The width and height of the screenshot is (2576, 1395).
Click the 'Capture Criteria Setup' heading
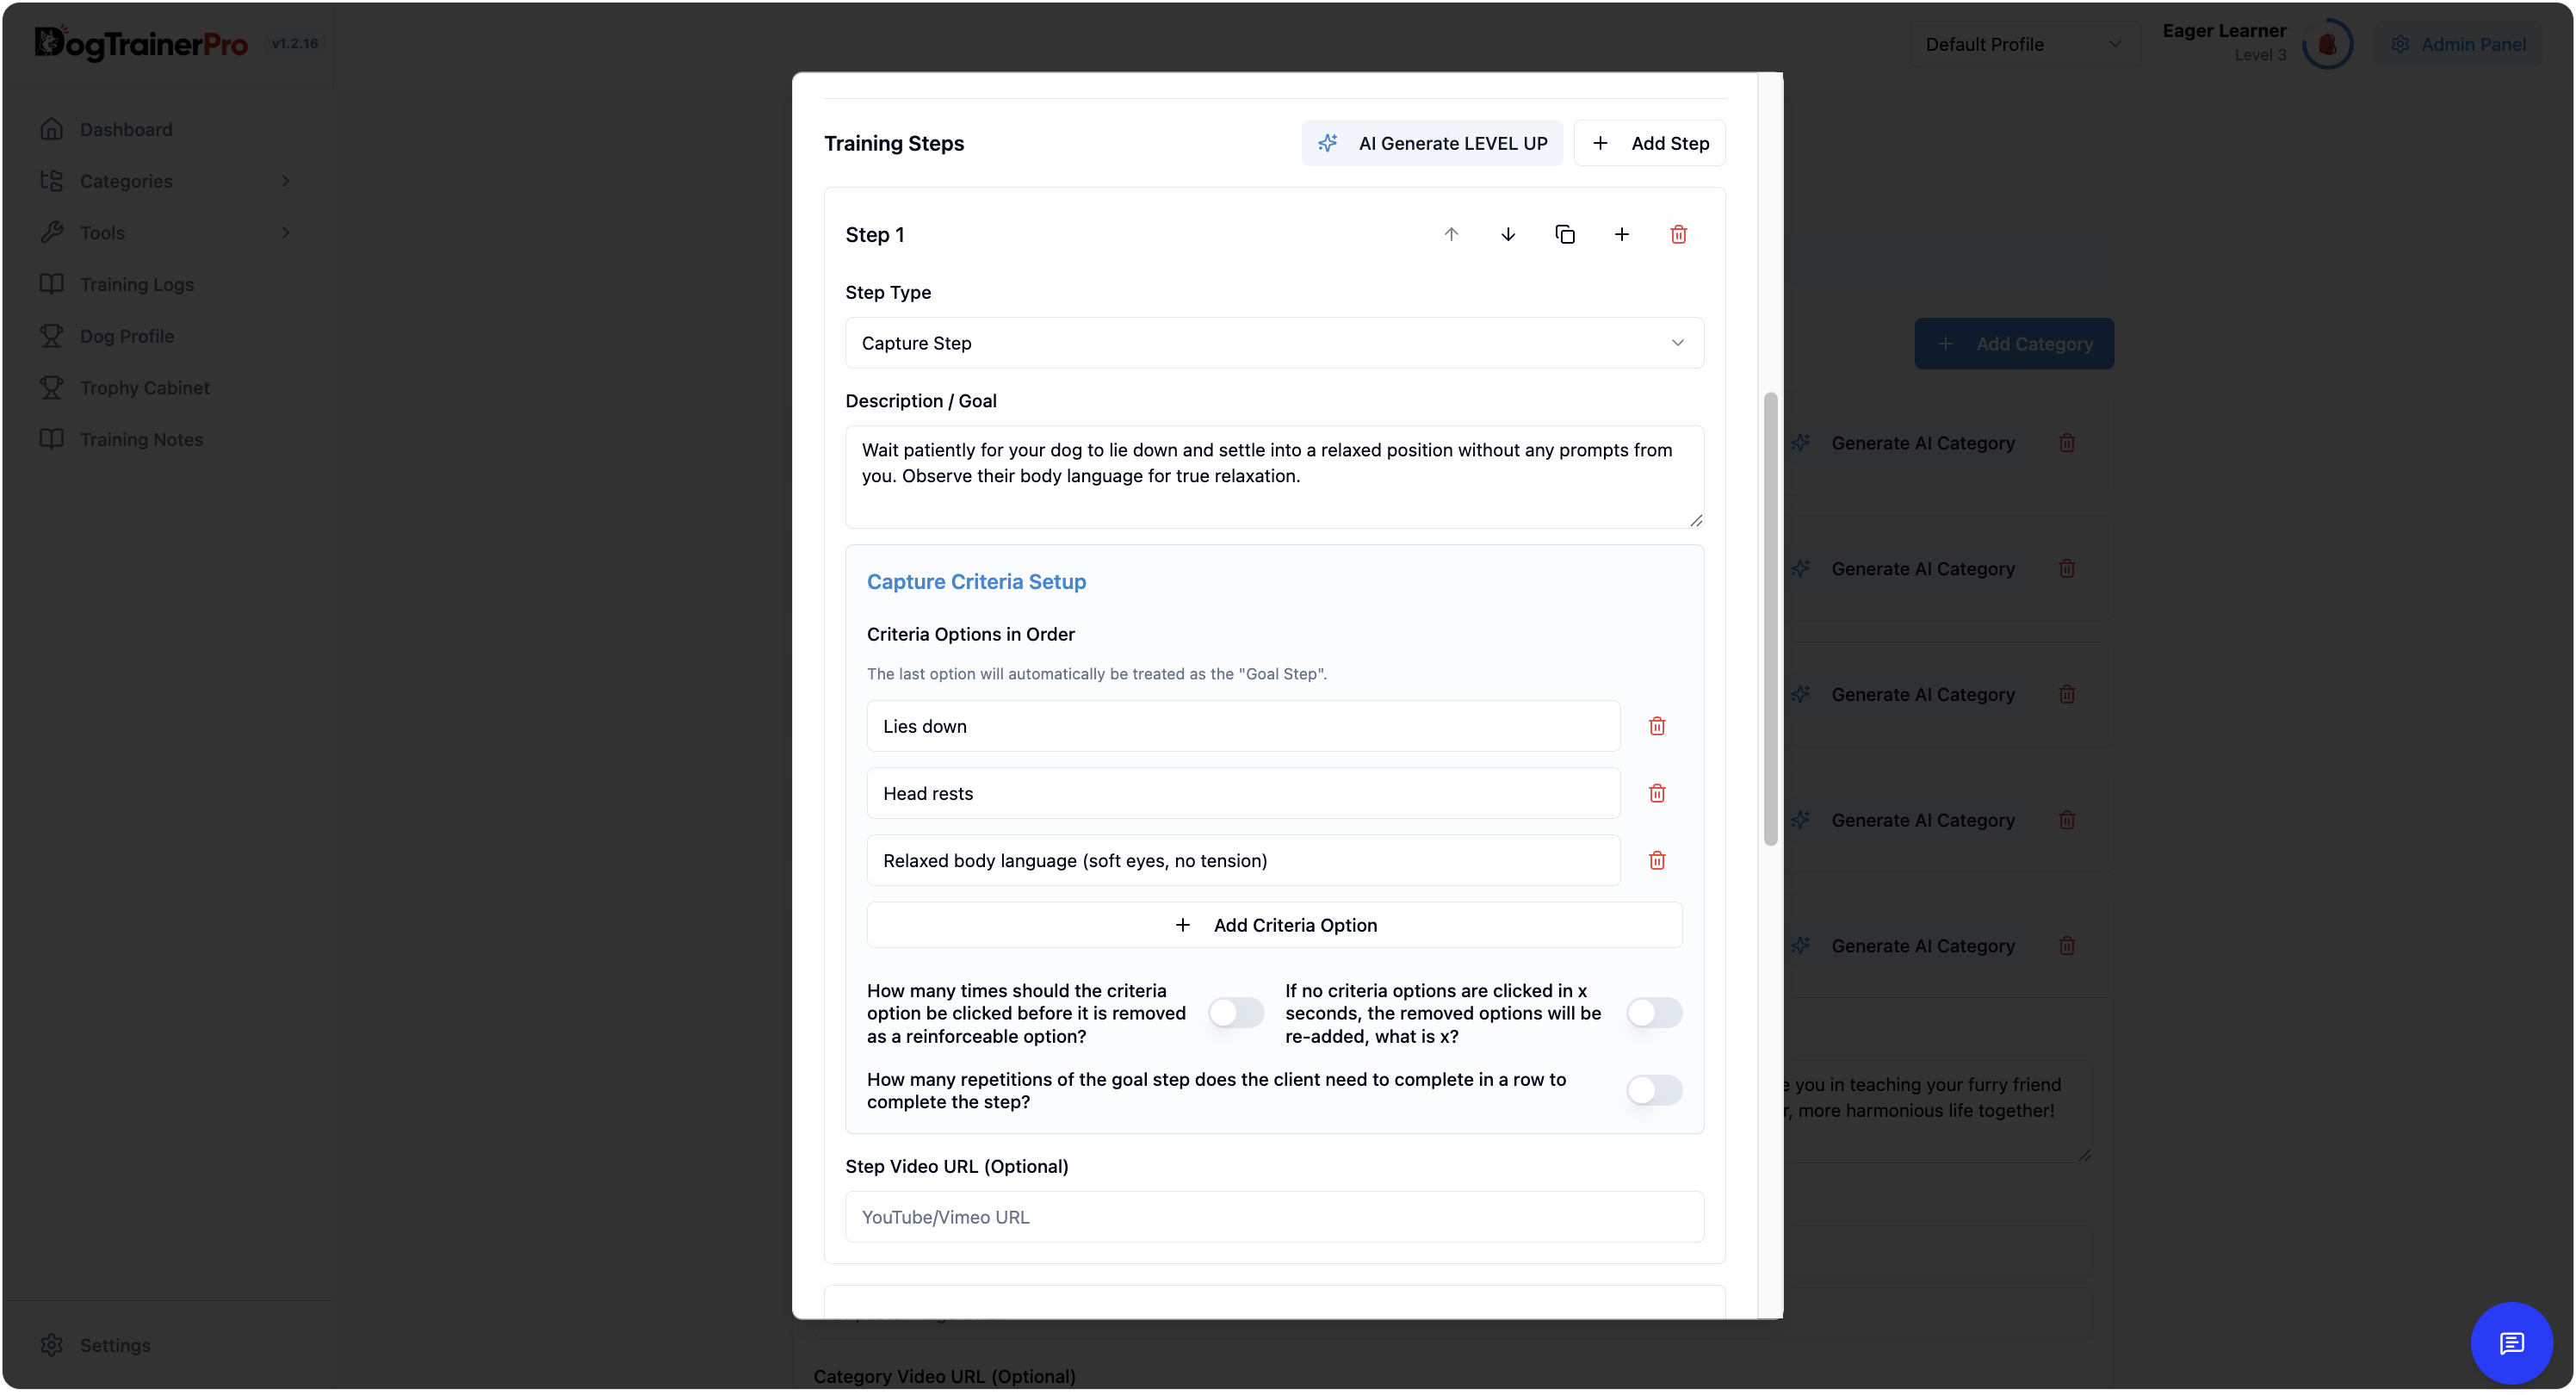976,582
